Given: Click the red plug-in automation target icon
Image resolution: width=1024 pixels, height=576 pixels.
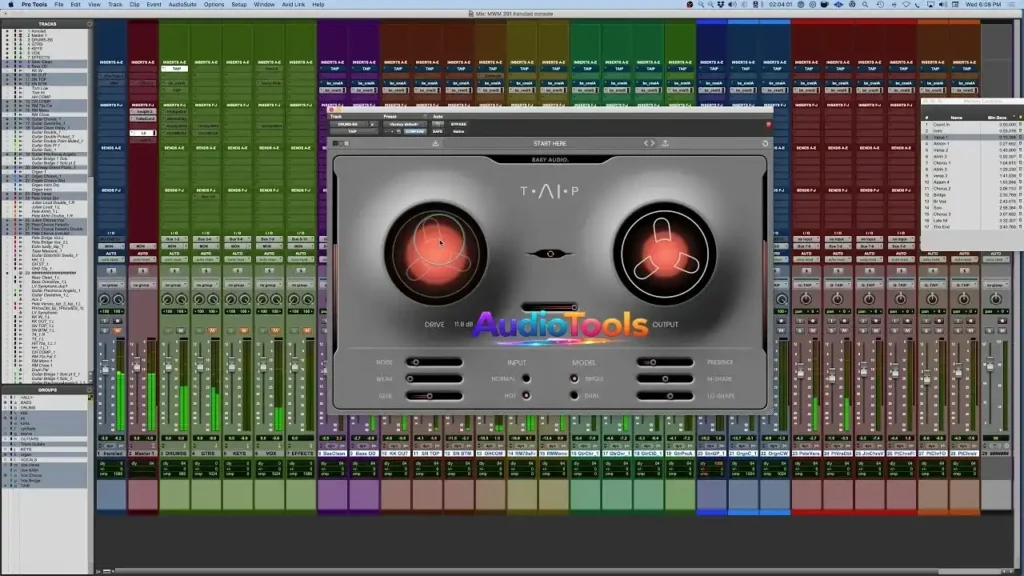Looking at the screenshot, I should (769, 124).
